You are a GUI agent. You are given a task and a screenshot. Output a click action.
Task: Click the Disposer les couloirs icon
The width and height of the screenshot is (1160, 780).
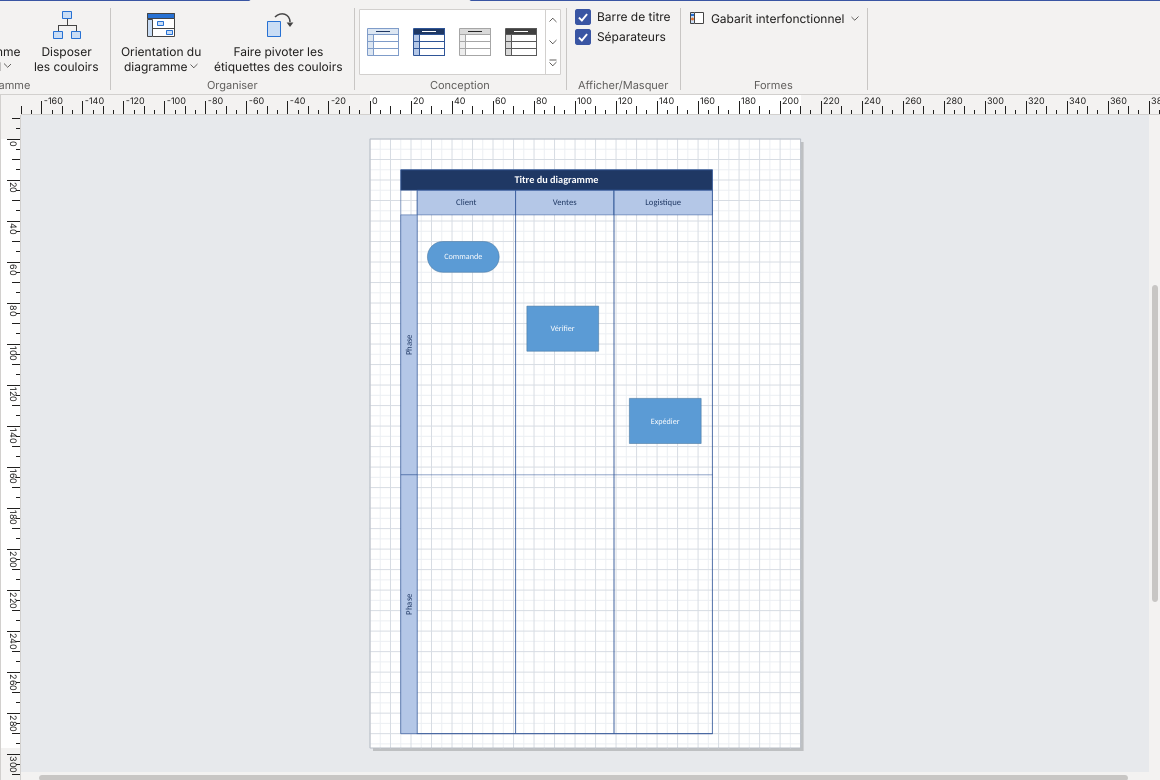click(x=66, y=26)
